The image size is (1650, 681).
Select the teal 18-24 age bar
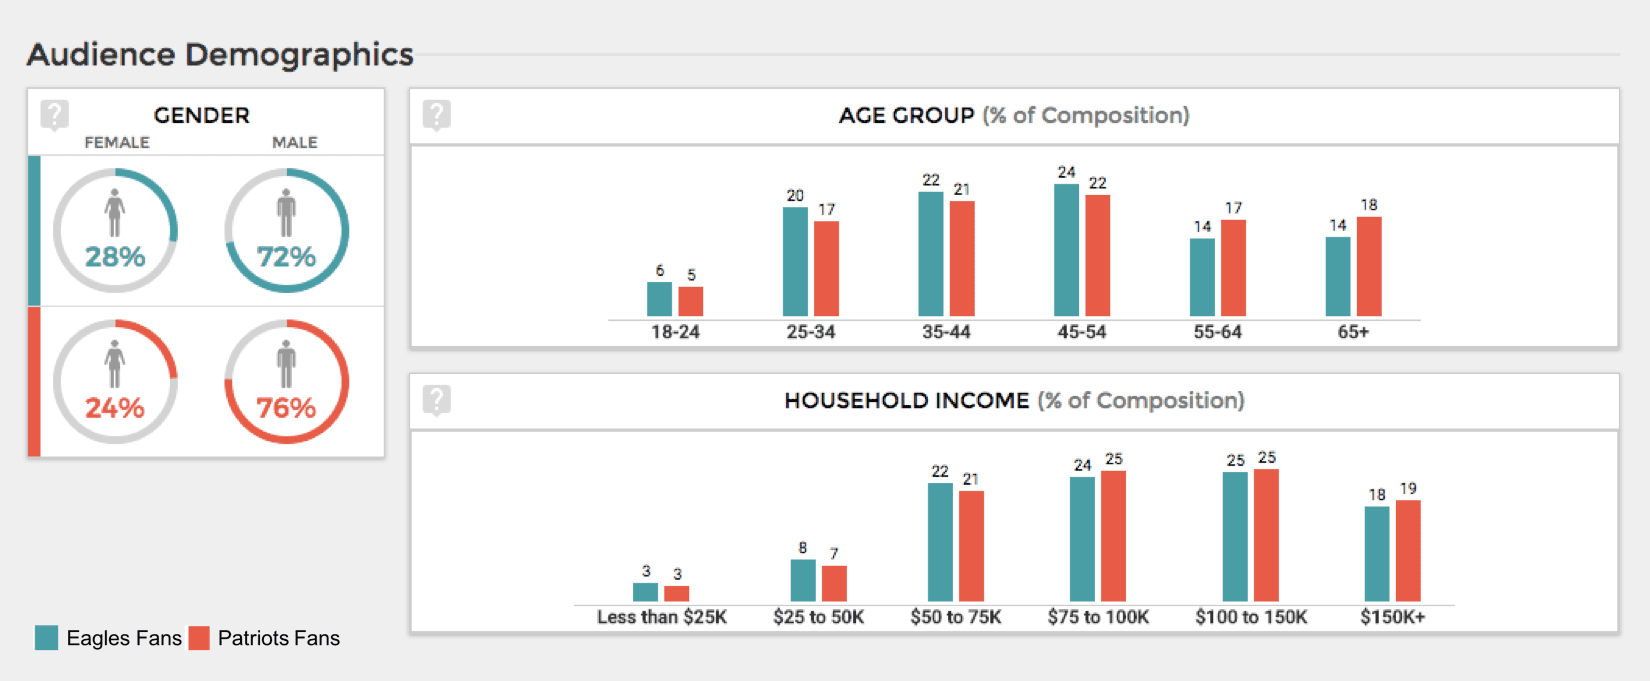pos(659,299)
